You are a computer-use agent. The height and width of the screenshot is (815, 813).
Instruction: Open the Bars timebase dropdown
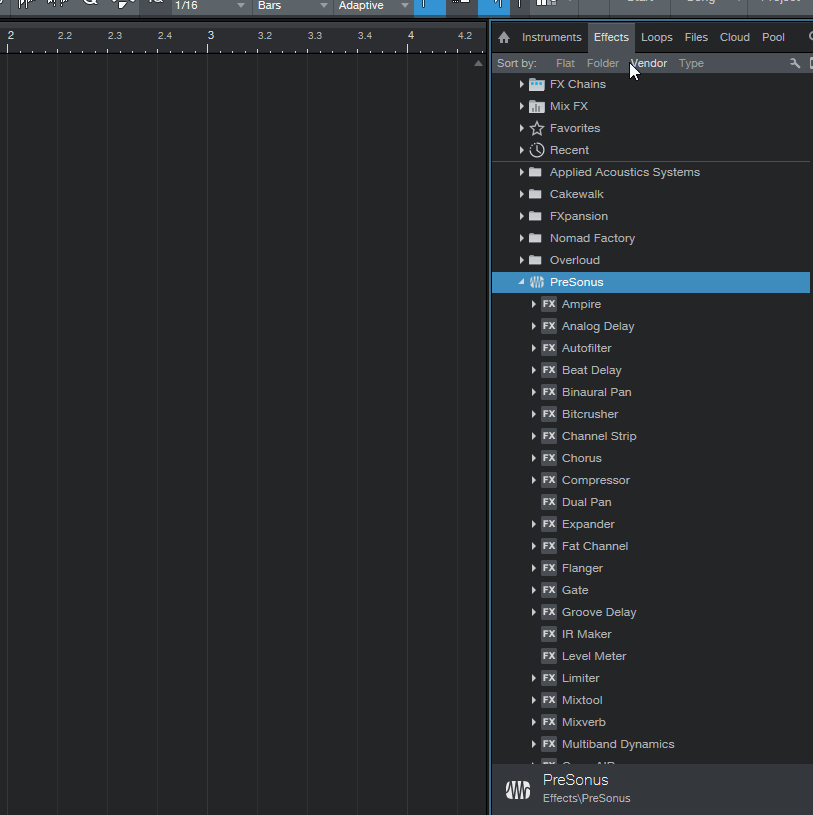click(x=293, y=6)
